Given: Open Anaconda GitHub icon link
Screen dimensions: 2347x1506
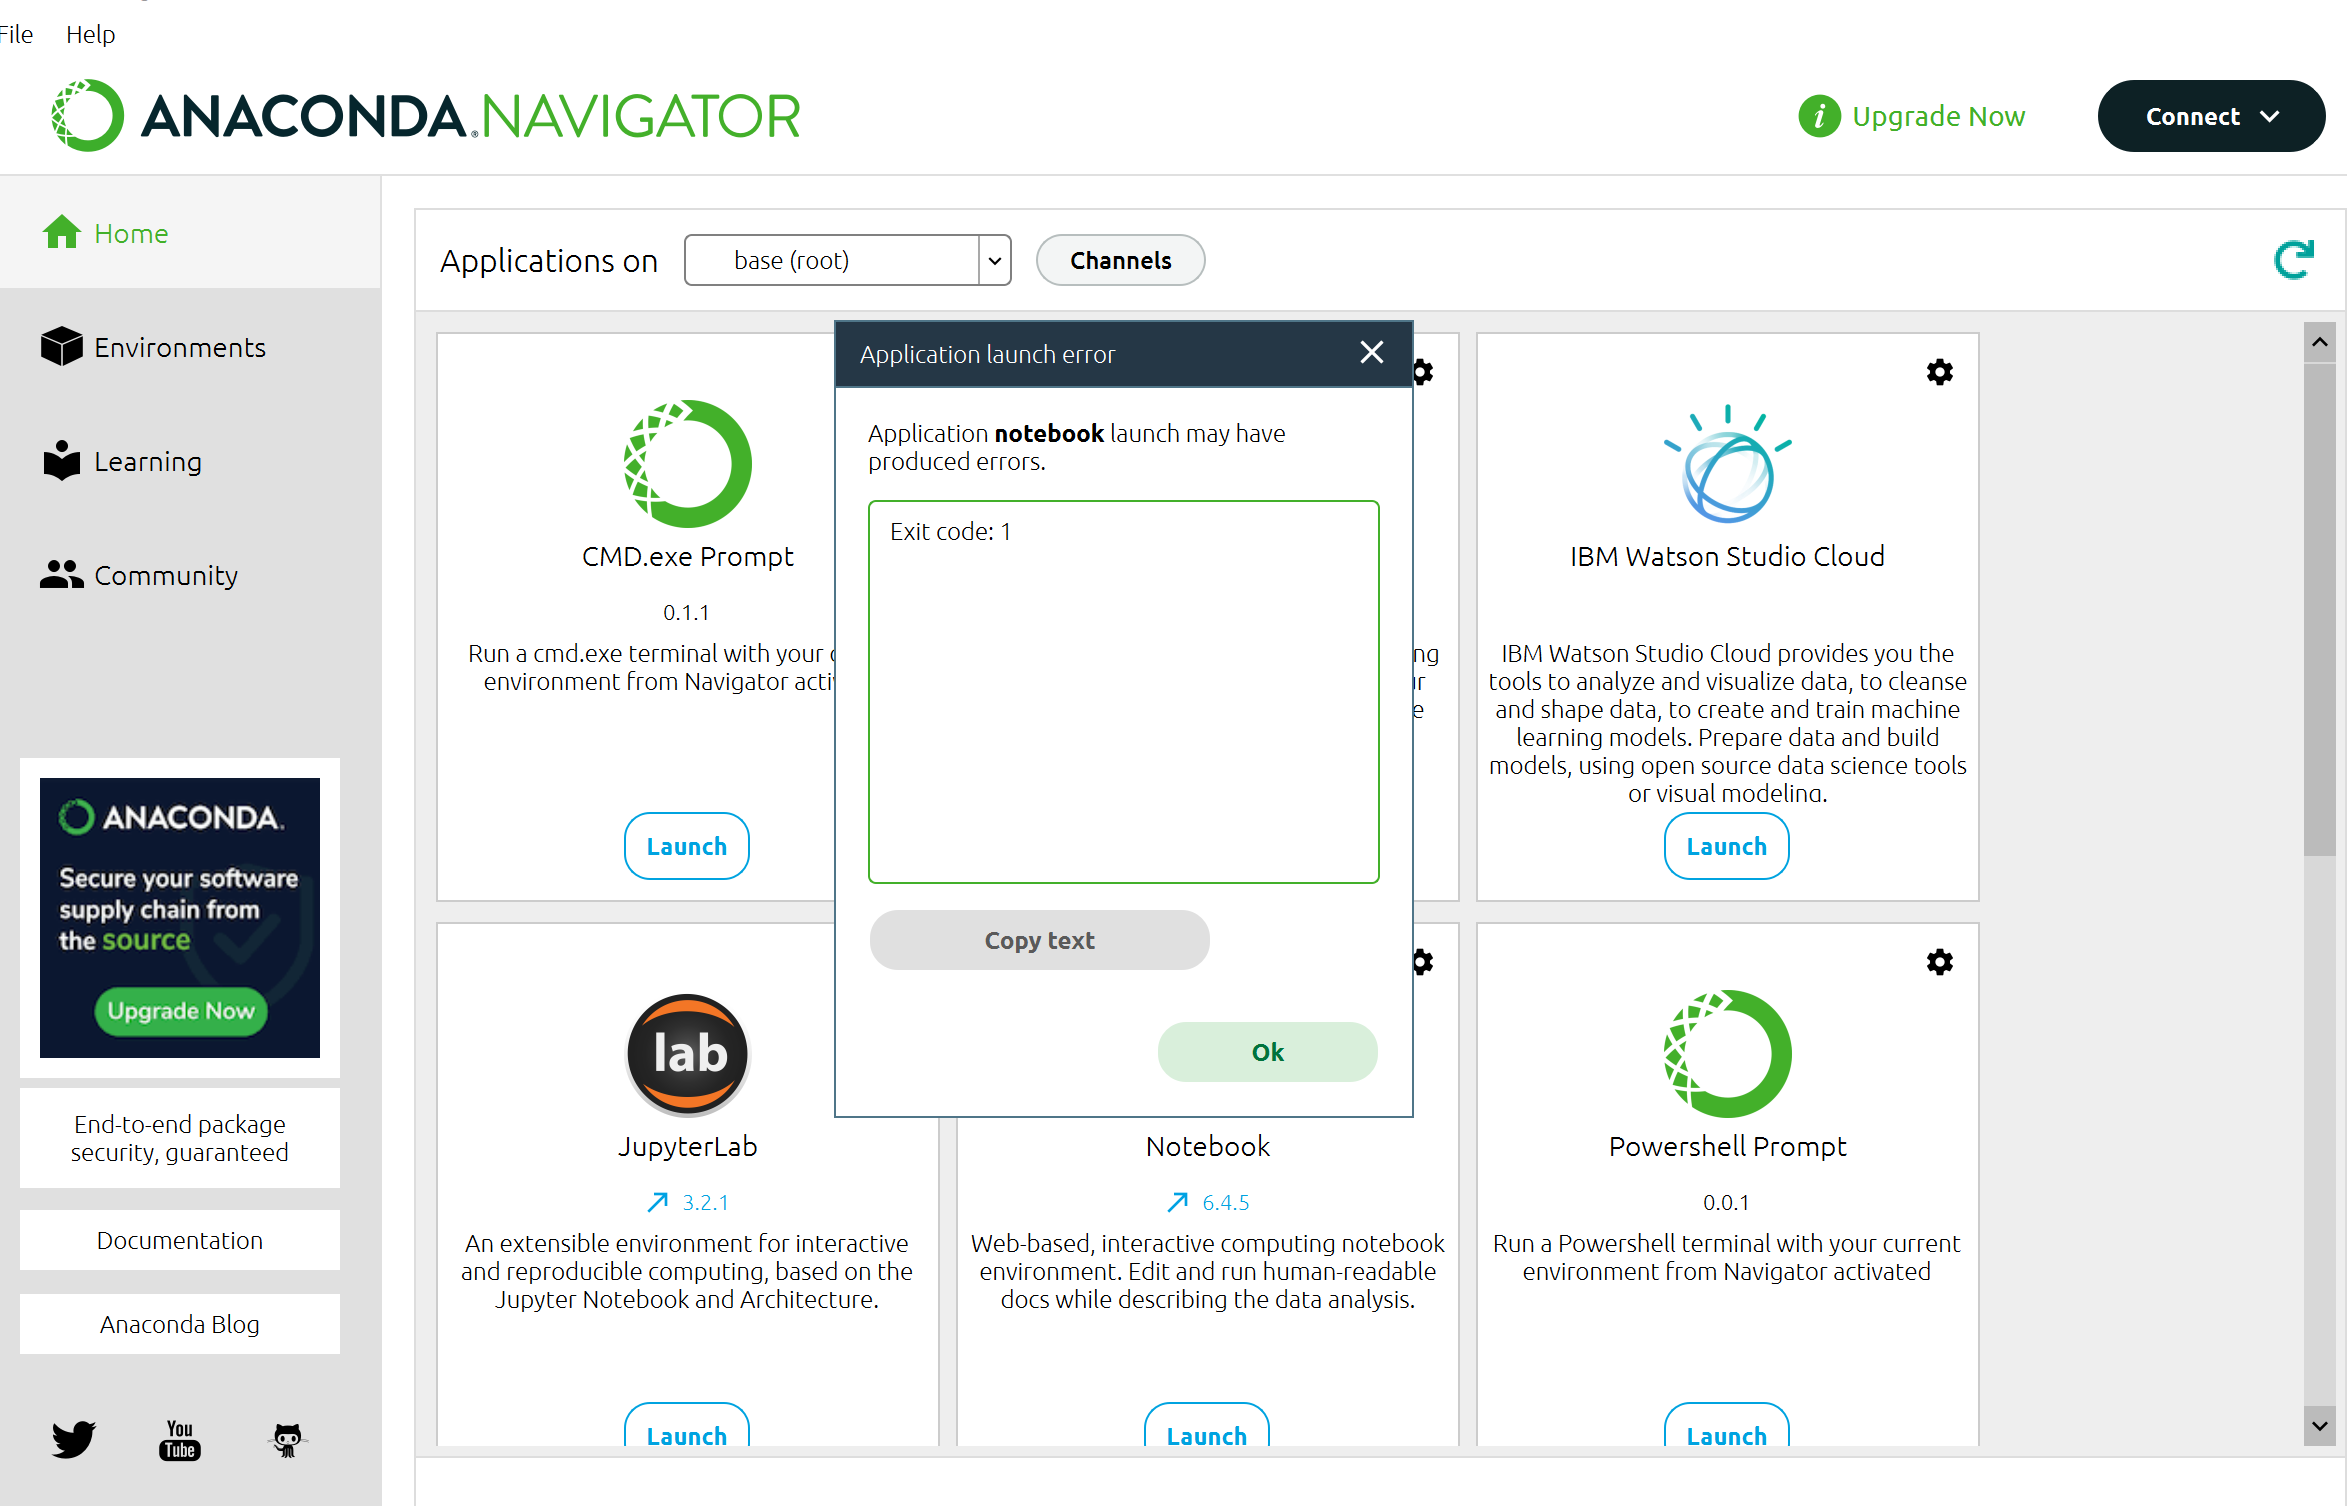Looking at the screenshot, I should pos(287,1440).
